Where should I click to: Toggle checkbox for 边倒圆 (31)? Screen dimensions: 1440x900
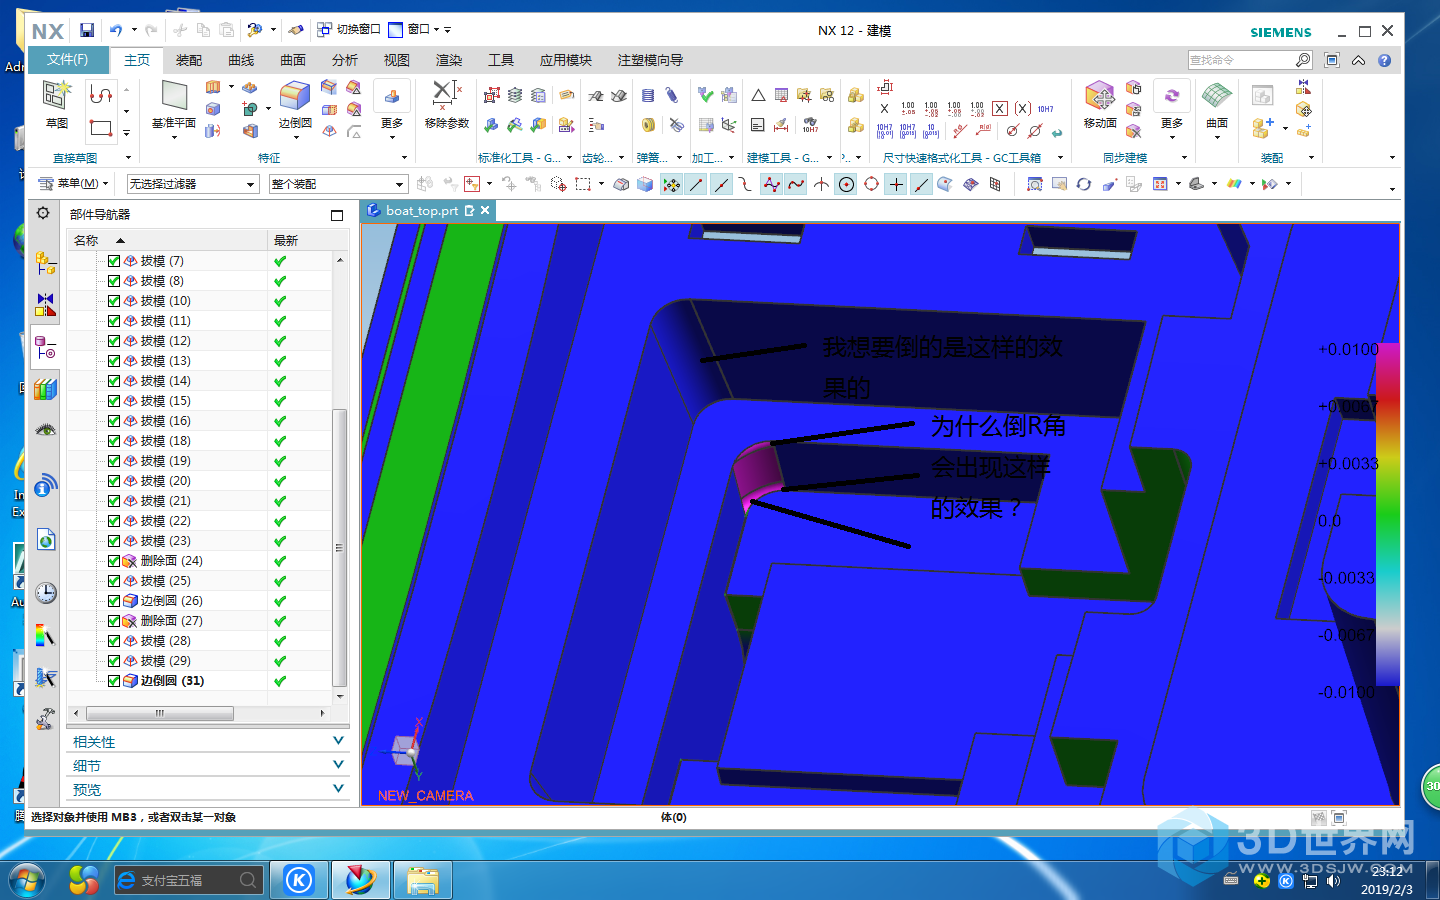[x=114, y=681]
